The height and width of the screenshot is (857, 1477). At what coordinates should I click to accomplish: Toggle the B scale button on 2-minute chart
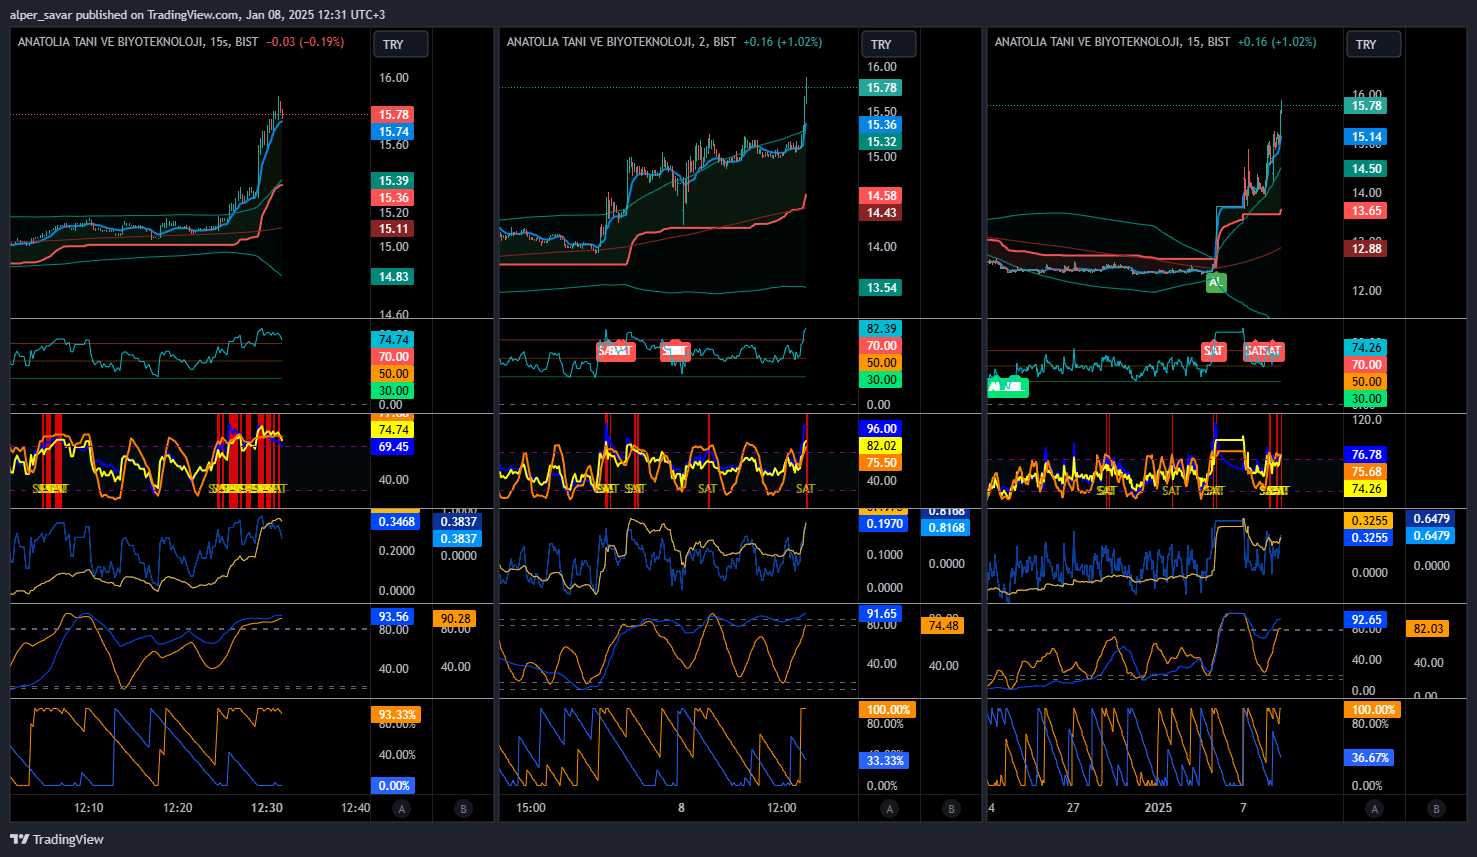(951, 809)
